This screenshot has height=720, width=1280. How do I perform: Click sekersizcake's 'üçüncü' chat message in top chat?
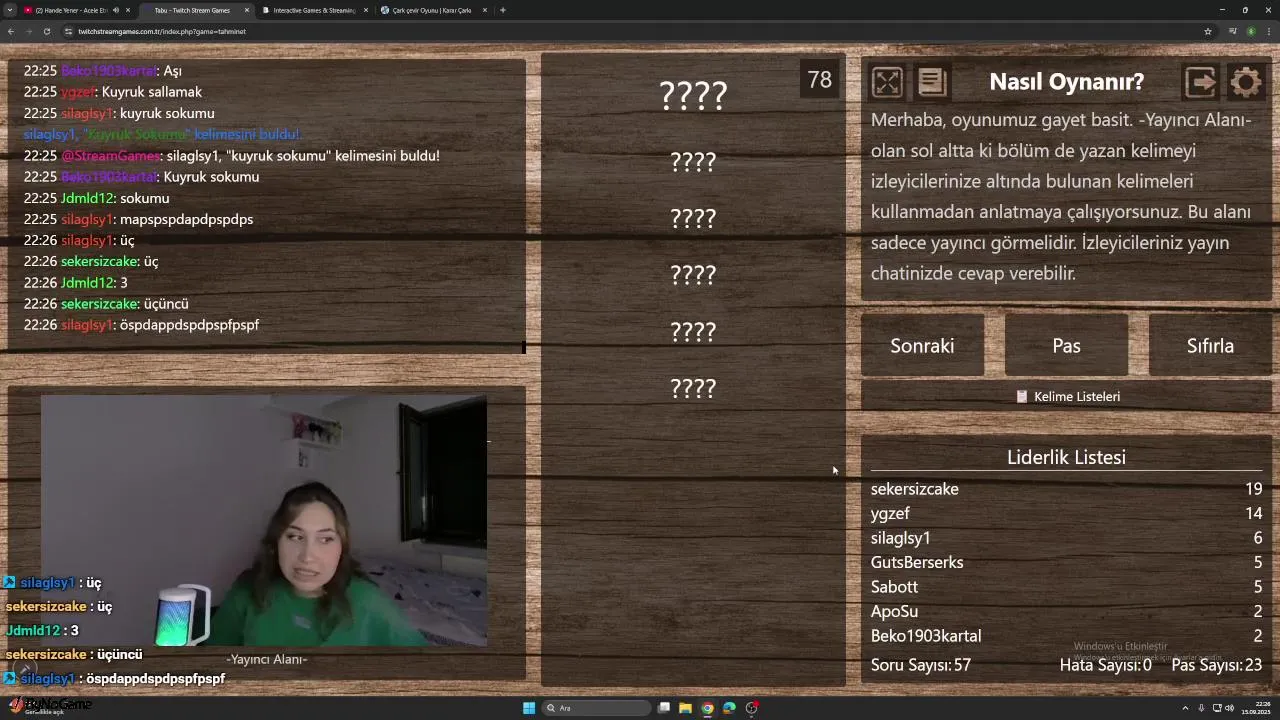(106, 304)
